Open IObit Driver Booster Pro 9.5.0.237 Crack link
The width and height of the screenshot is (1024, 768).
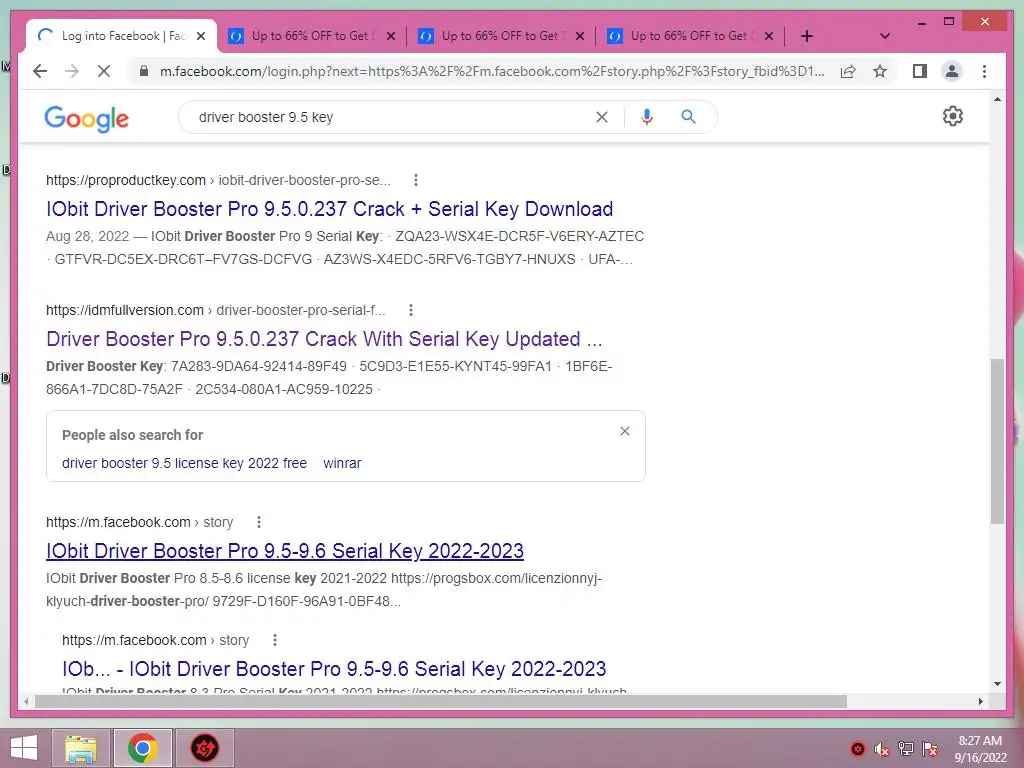click(329, 209)
